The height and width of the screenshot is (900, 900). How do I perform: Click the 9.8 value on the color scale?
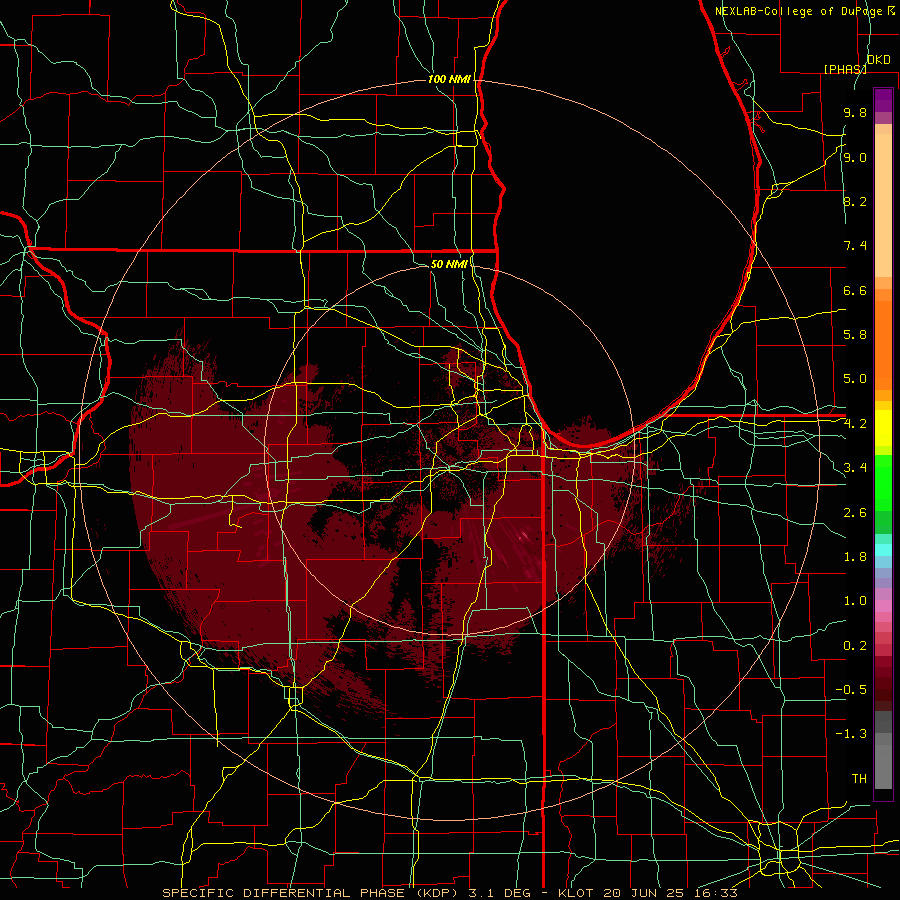coord(855,112)
